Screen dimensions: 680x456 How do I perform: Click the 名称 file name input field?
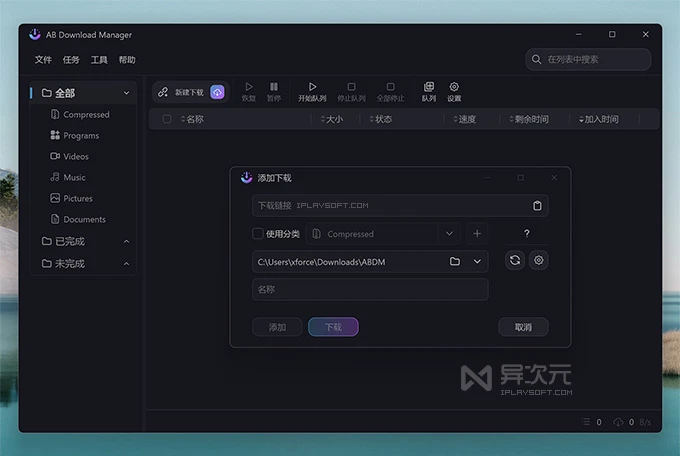click(370, 289)
